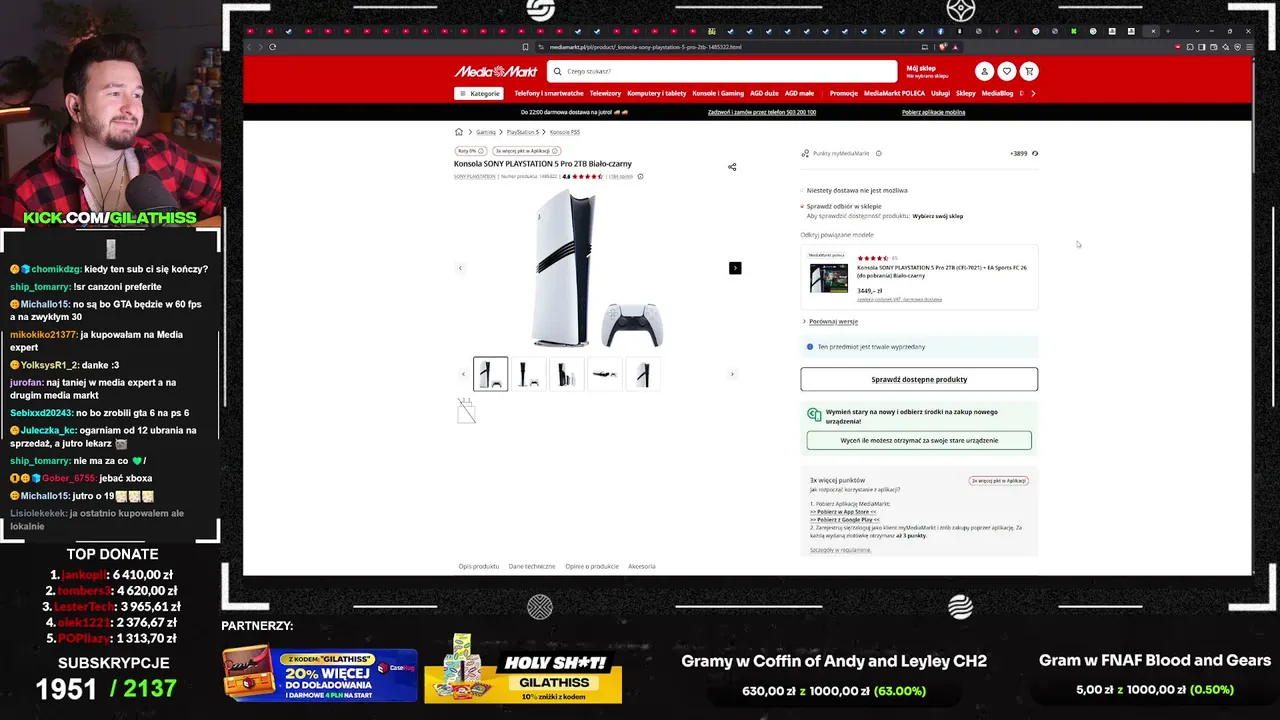Share the product via share icon
The height and width of the screenshot is (720, 1280).
(732, 167)
